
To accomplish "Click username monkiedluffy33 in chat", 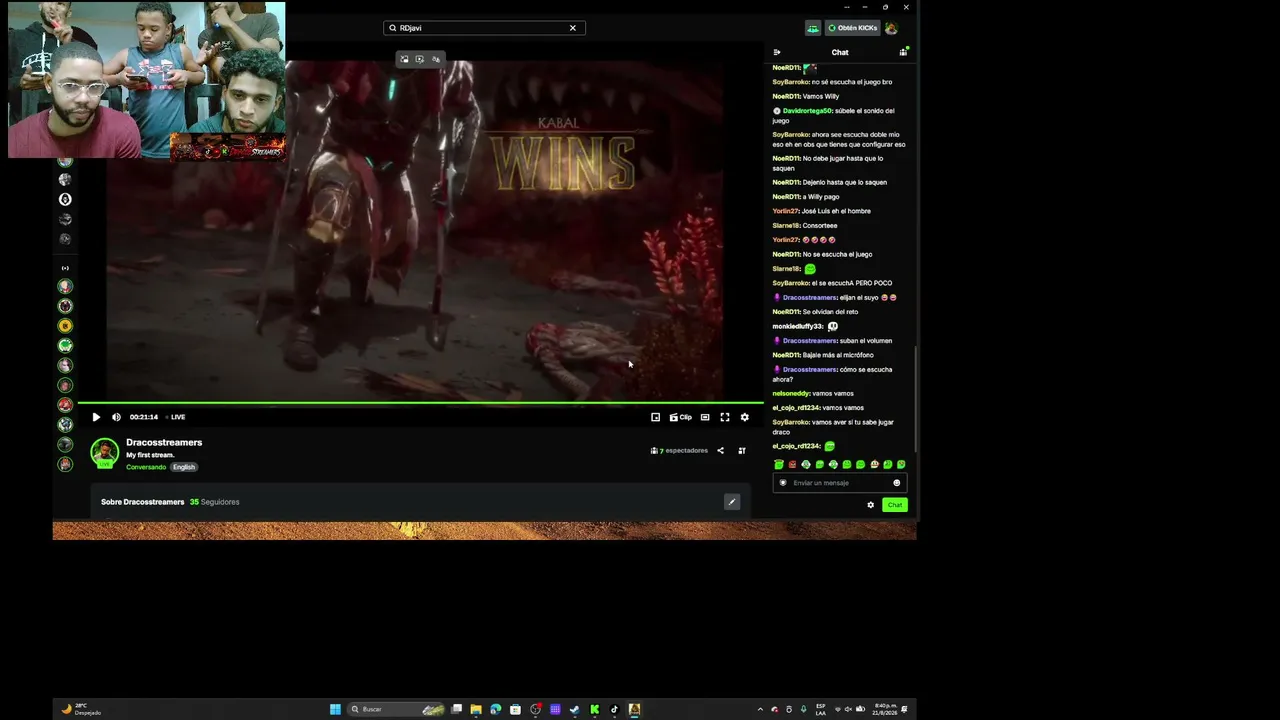I will [x=797, y=326].
